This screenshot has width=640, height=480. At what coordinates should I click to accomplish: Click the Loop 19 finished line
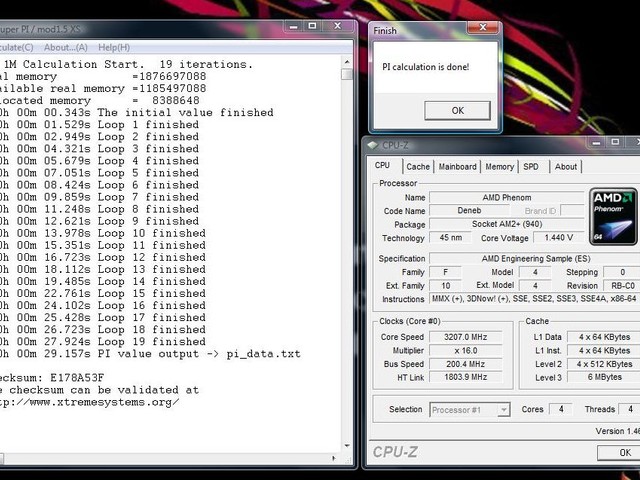point(102,342)
